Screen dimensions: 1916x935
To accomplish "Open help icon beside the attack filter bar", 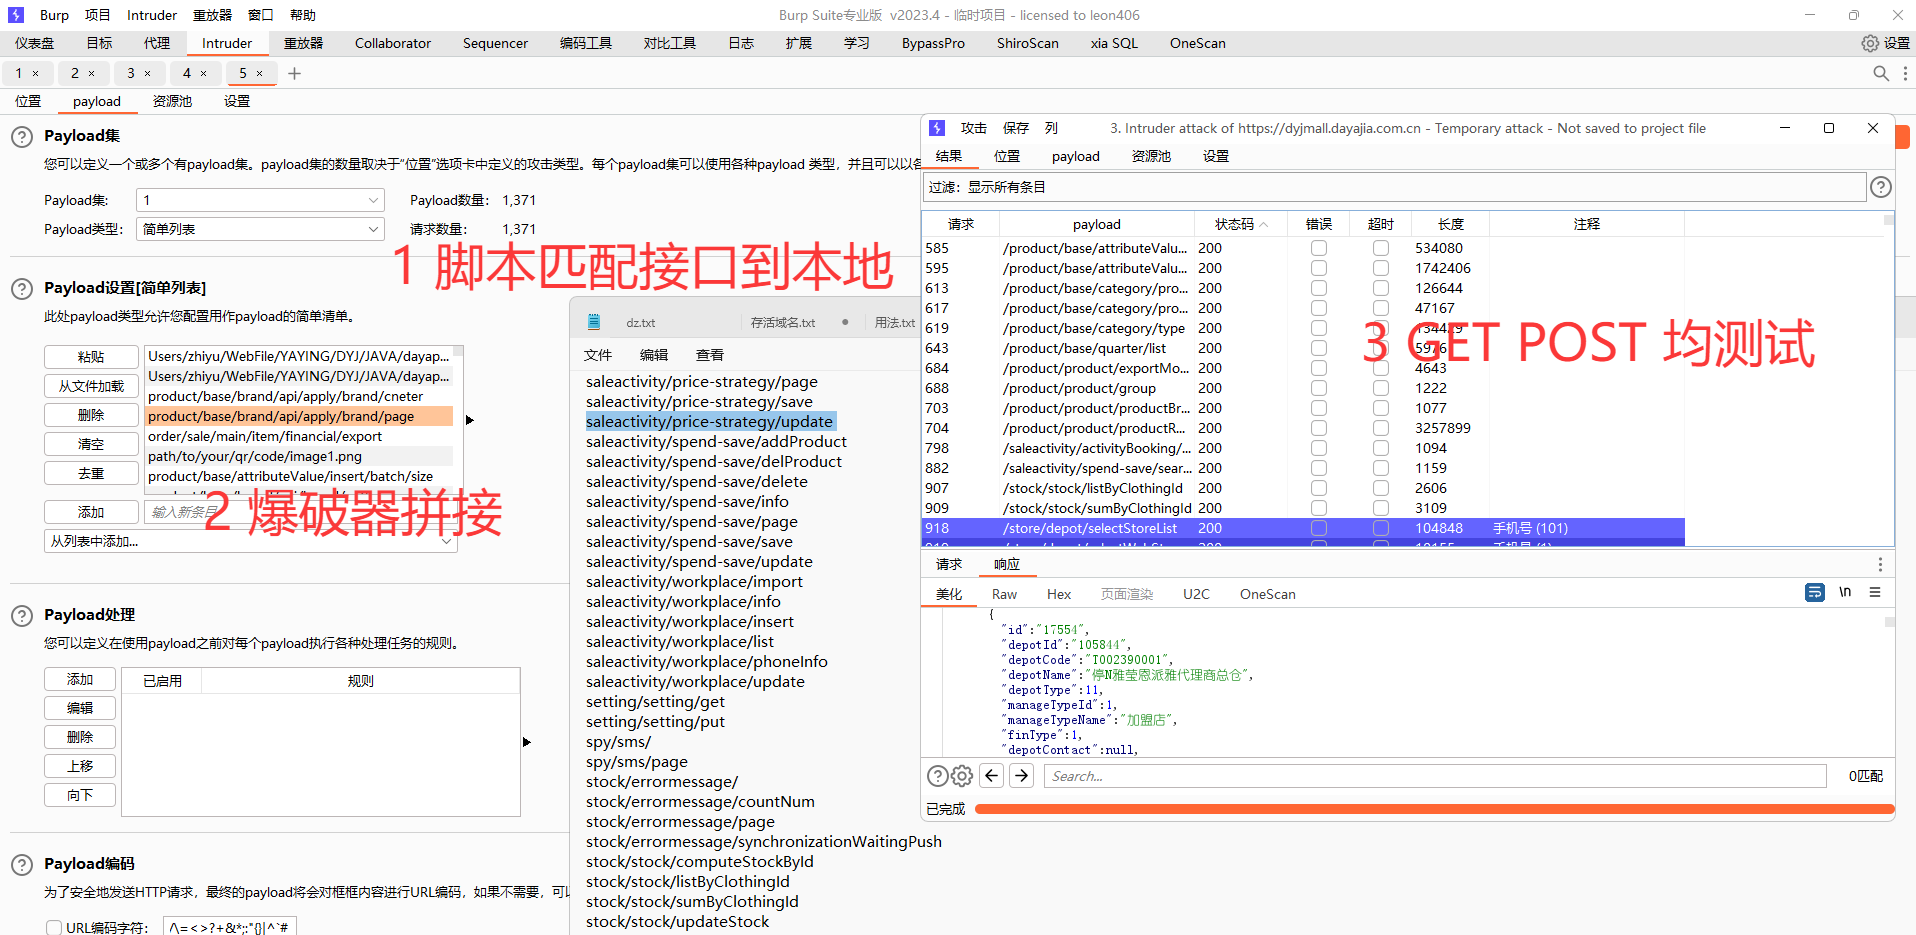I will coord(1881,187).
